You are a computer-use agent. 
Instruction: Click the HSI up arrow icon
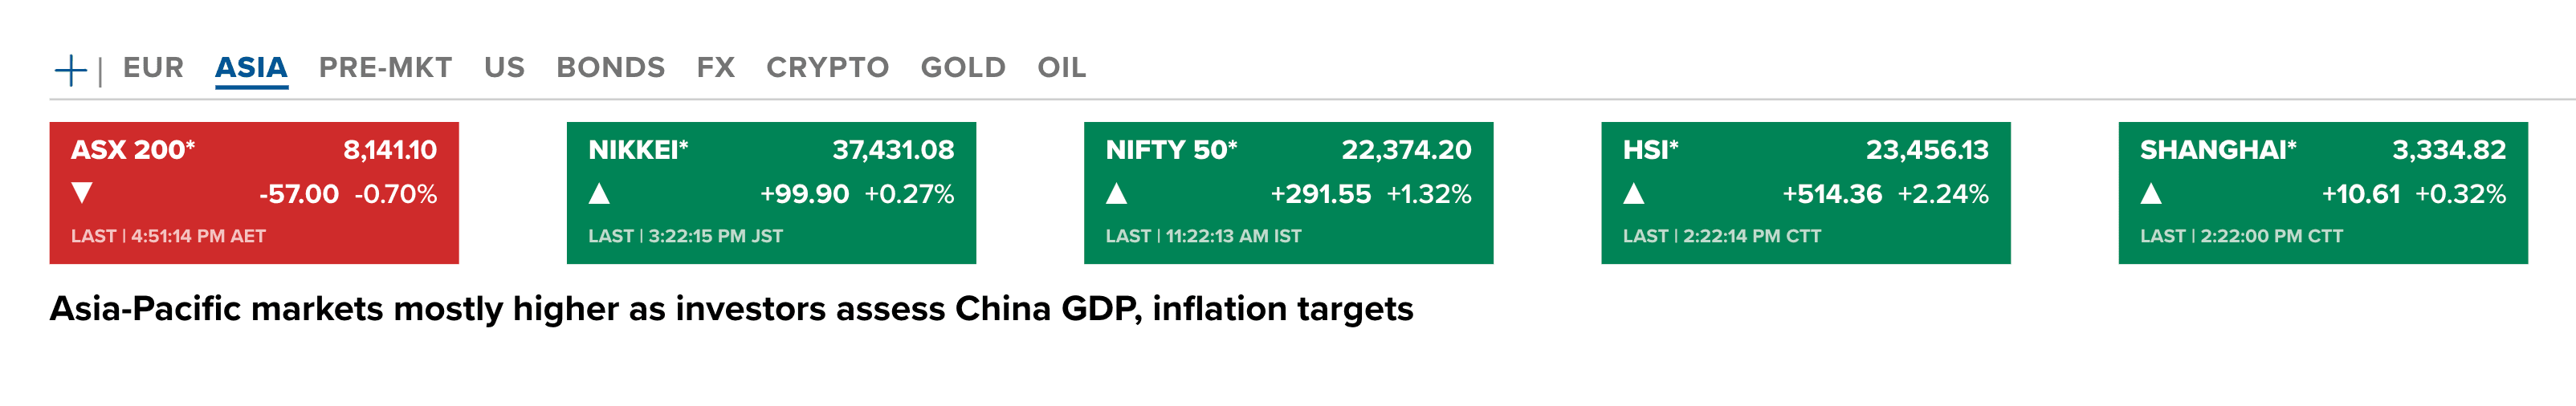click(1633, 193)
